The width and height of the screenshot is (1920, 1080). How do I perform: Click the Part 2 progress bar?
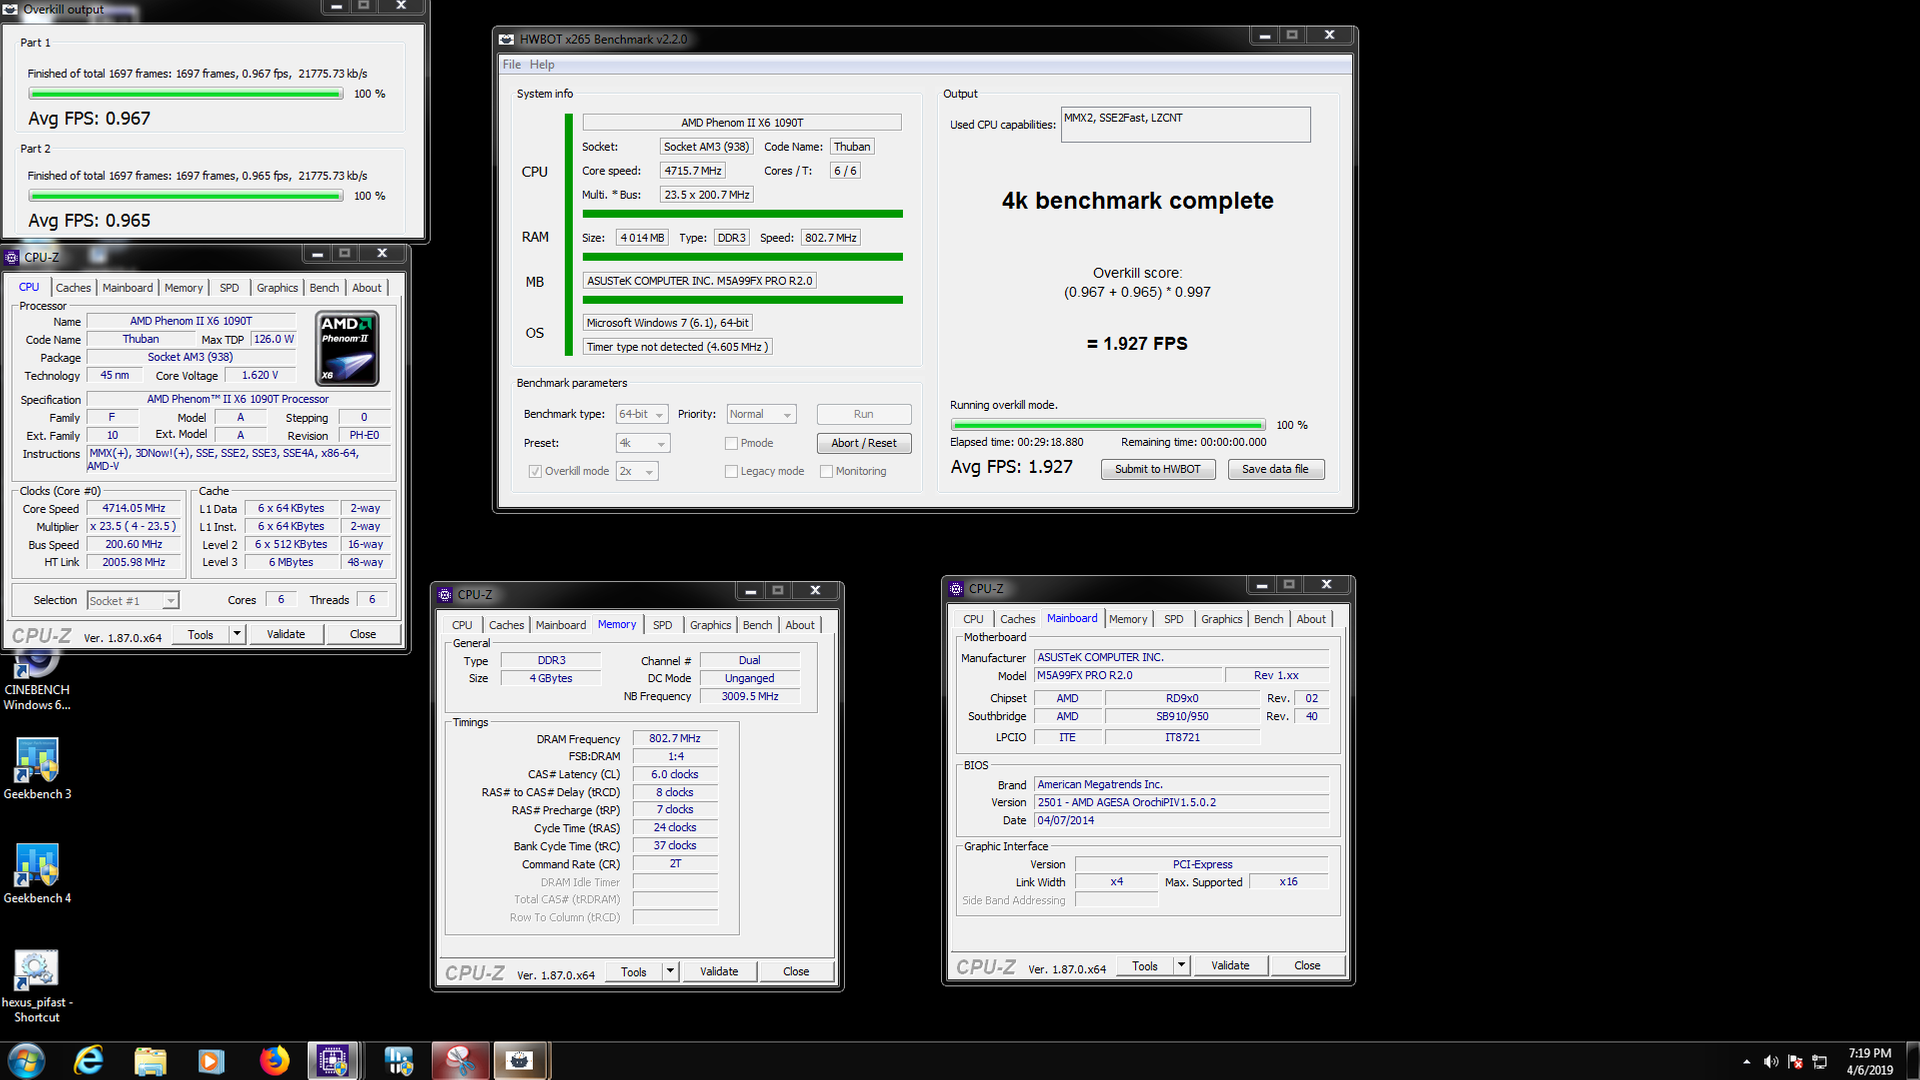pos(186,196)
